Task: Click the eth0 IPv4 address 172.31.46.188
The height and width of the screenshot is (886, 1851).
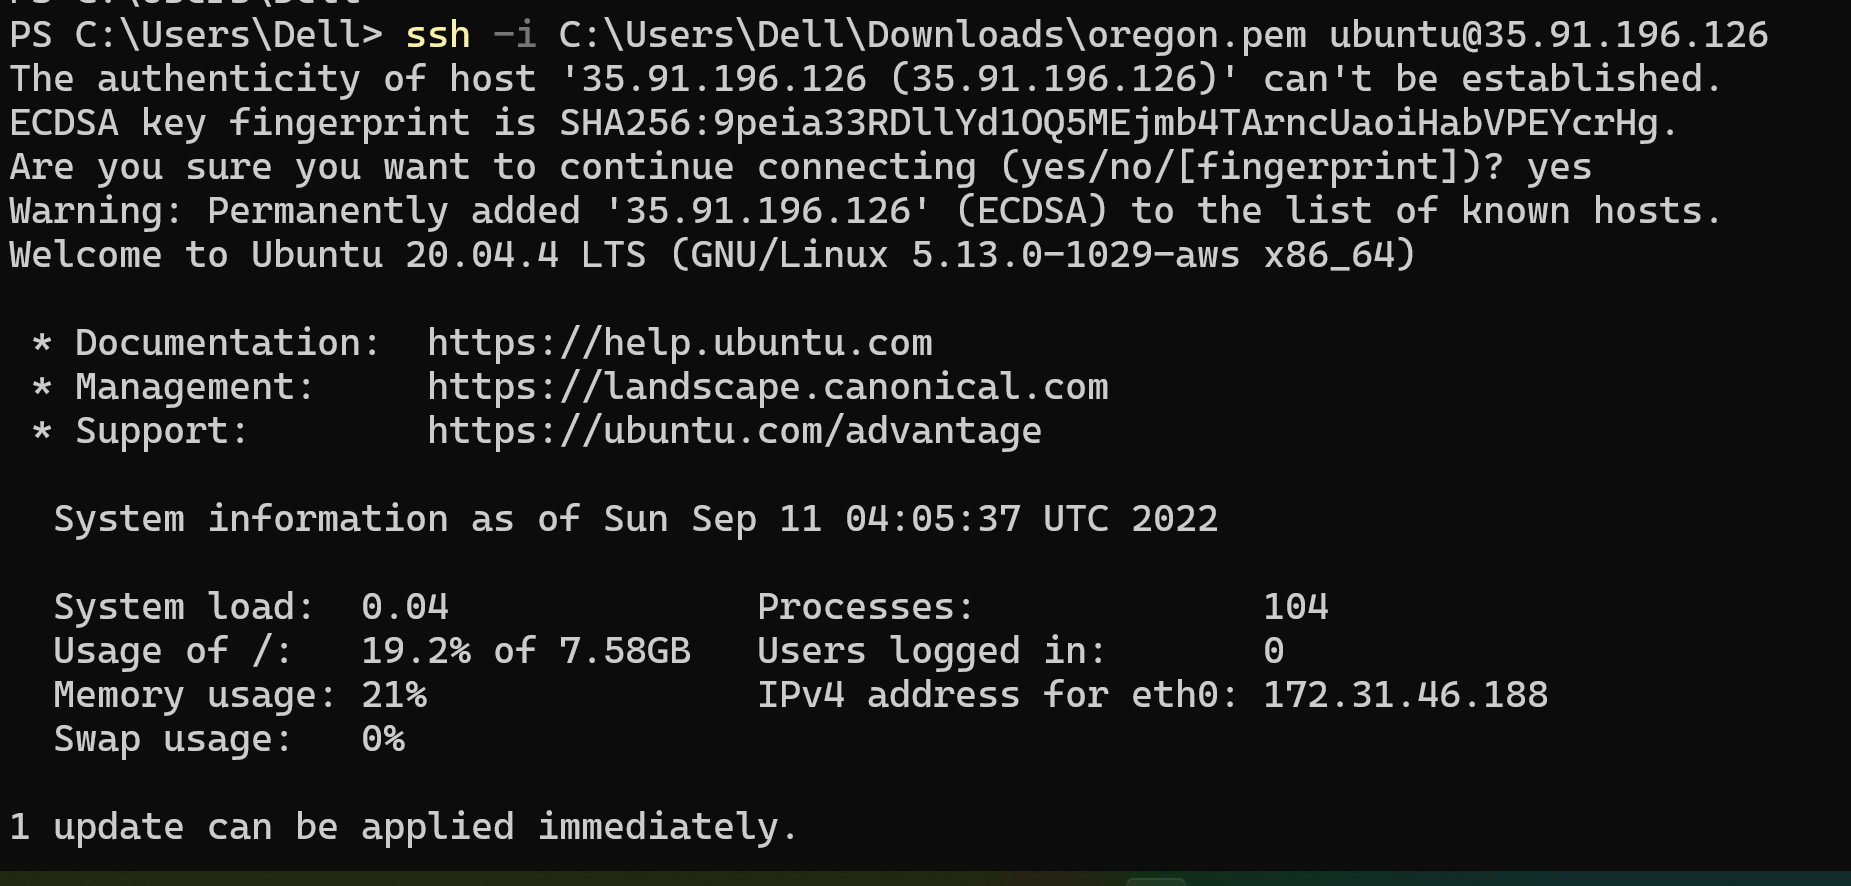Action: [x=1405, y=695]
